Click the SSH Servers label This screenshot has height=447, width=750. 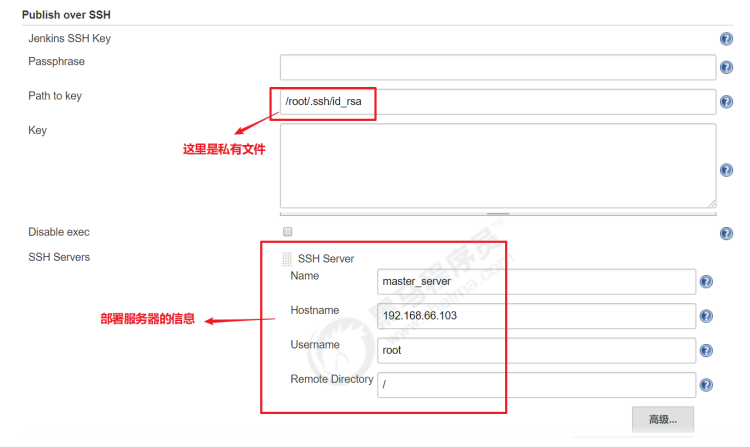[59, 257]
